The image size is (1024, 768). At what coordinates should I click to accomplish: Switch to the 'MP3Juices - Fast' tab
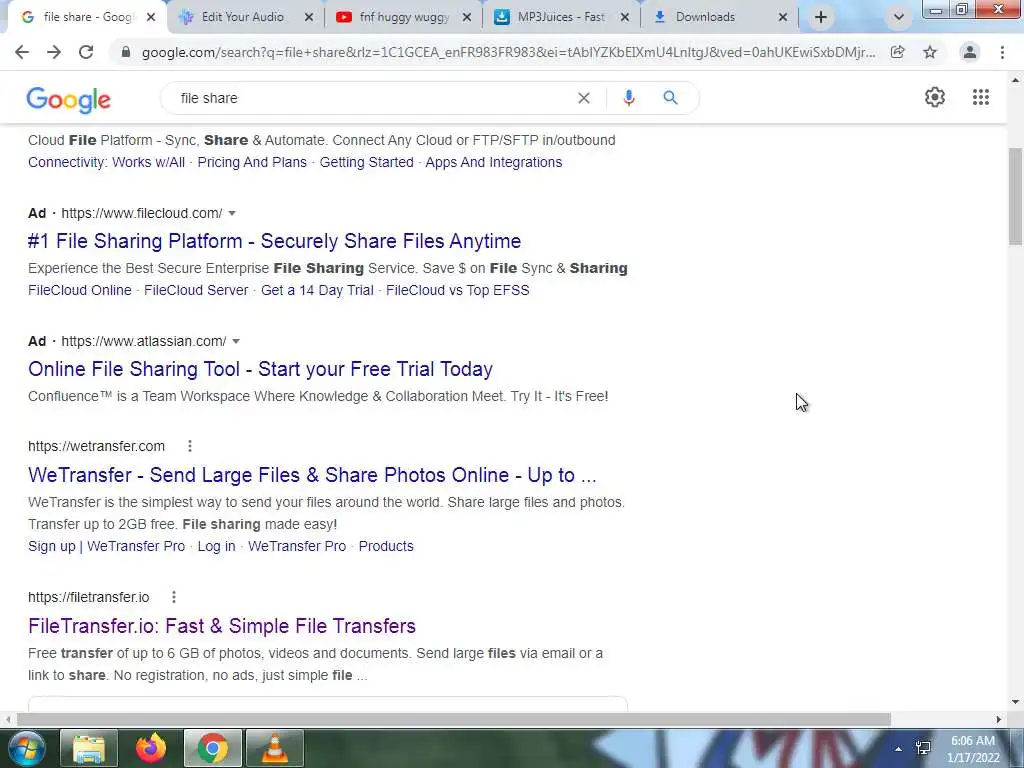[x=562, y=17]
